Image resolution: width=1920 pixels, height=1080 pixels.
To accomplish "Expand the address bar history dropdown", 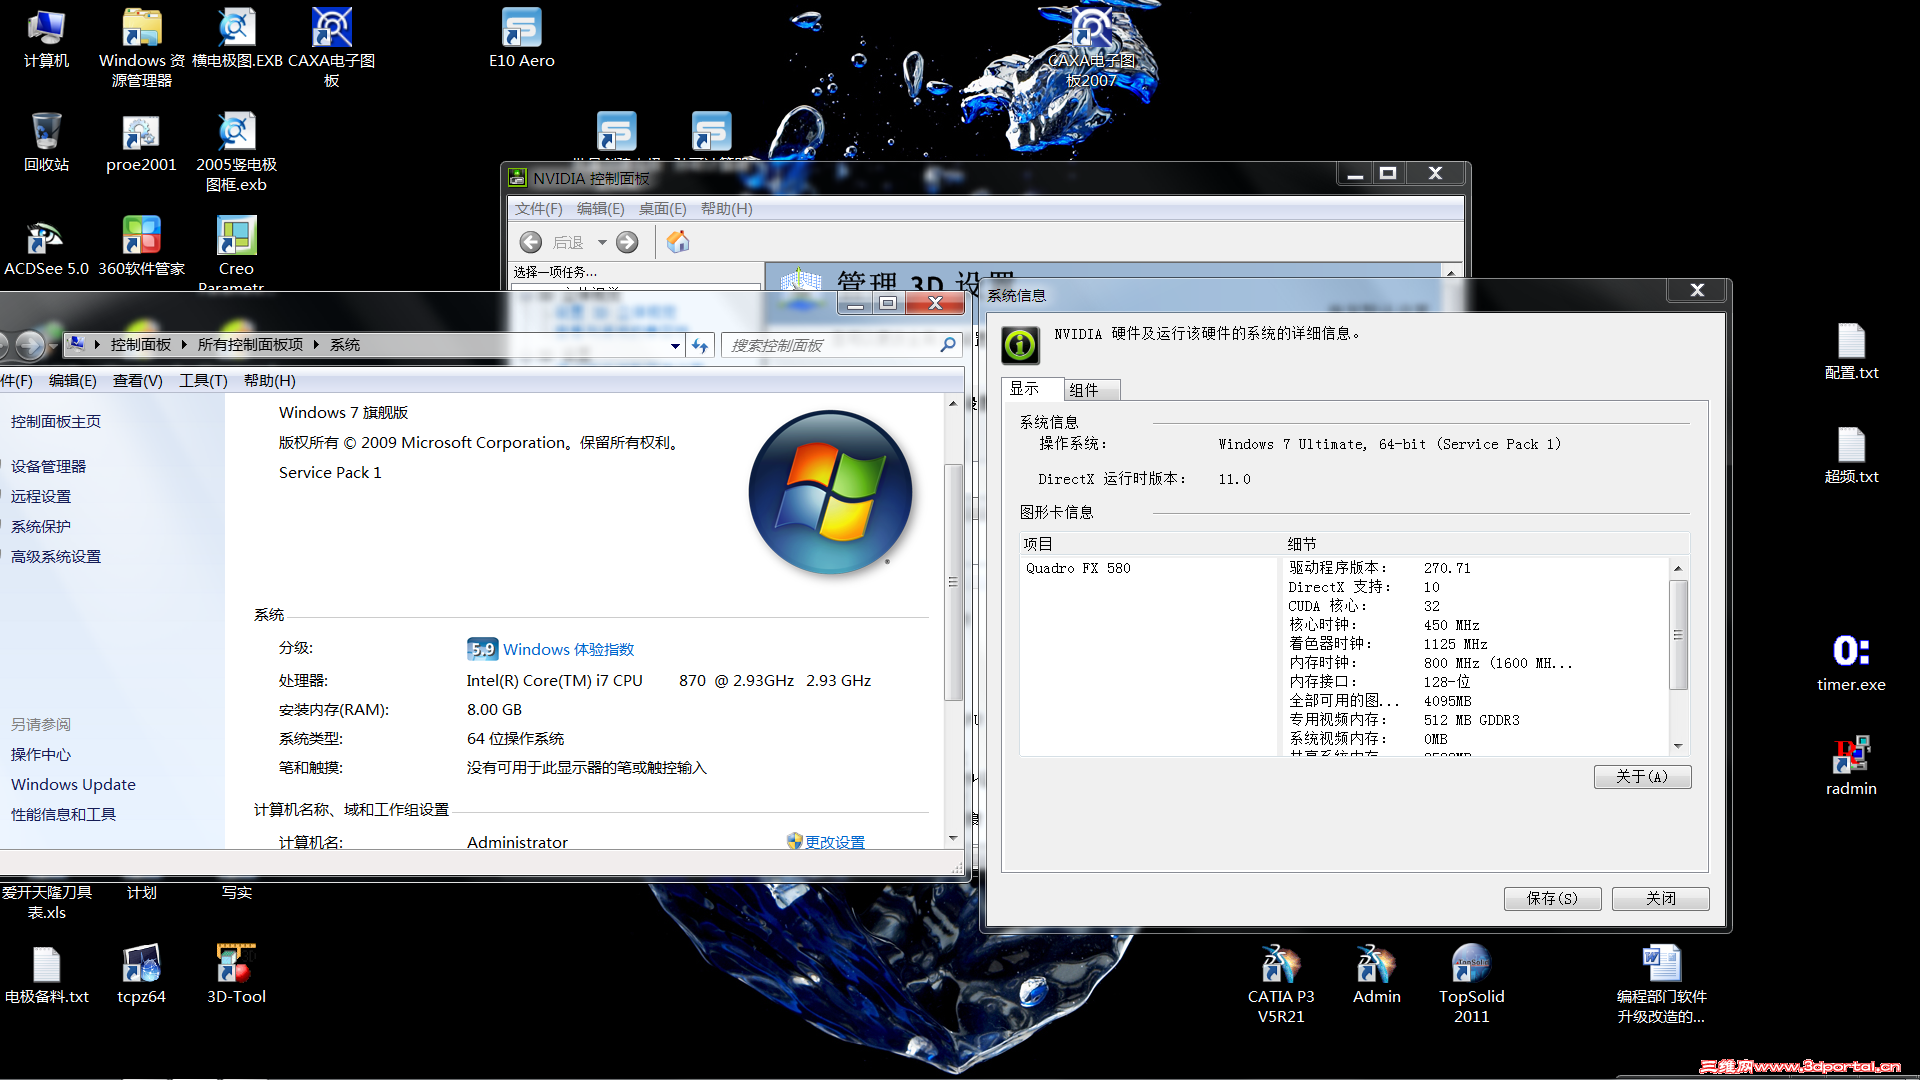I will point(675,344).
